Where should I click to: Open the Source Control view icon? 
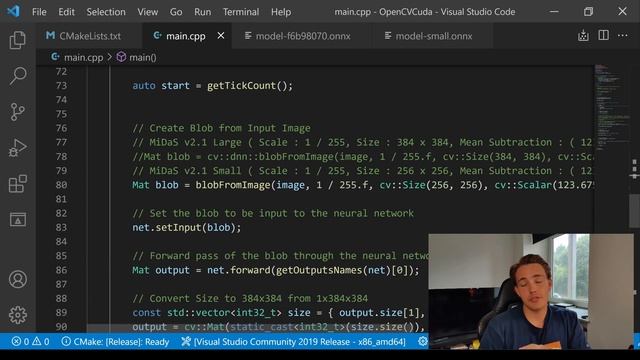click(x=18, y=112)
